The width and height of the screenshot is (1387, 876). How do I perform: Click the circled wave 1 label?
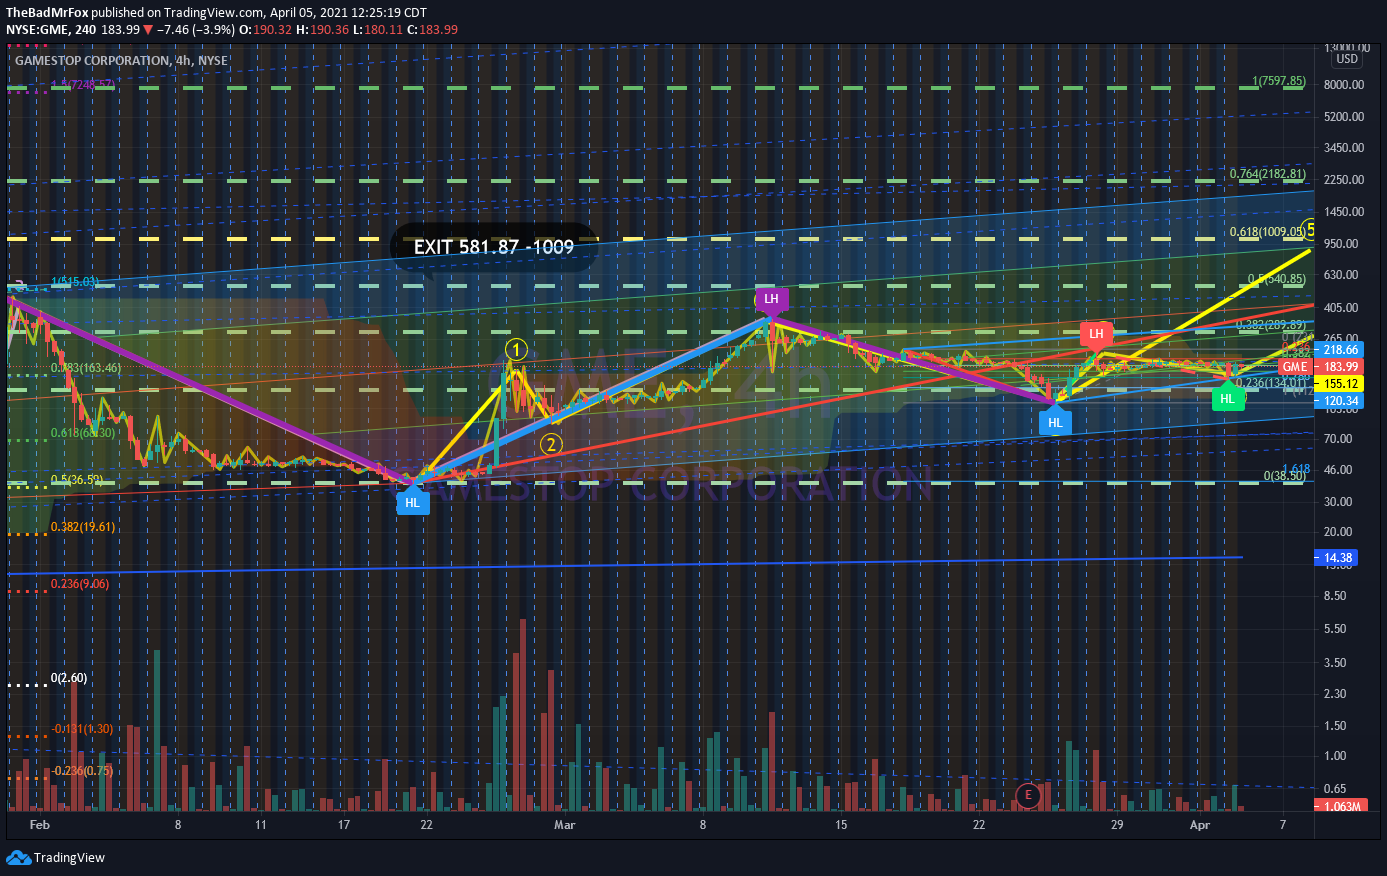click(x=516, y=349)
